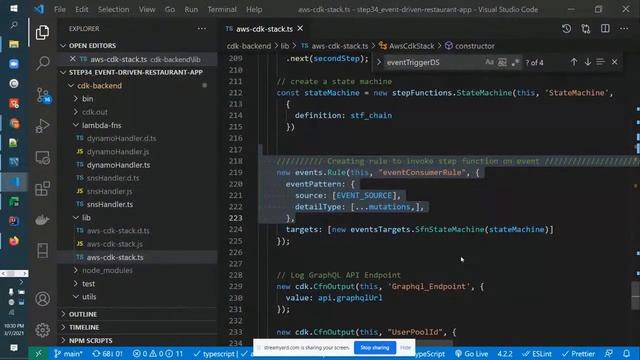This screenshot has height=360, width=640.
Task: Open the Docker view in activity bar
Action: (x=42, y=220)
